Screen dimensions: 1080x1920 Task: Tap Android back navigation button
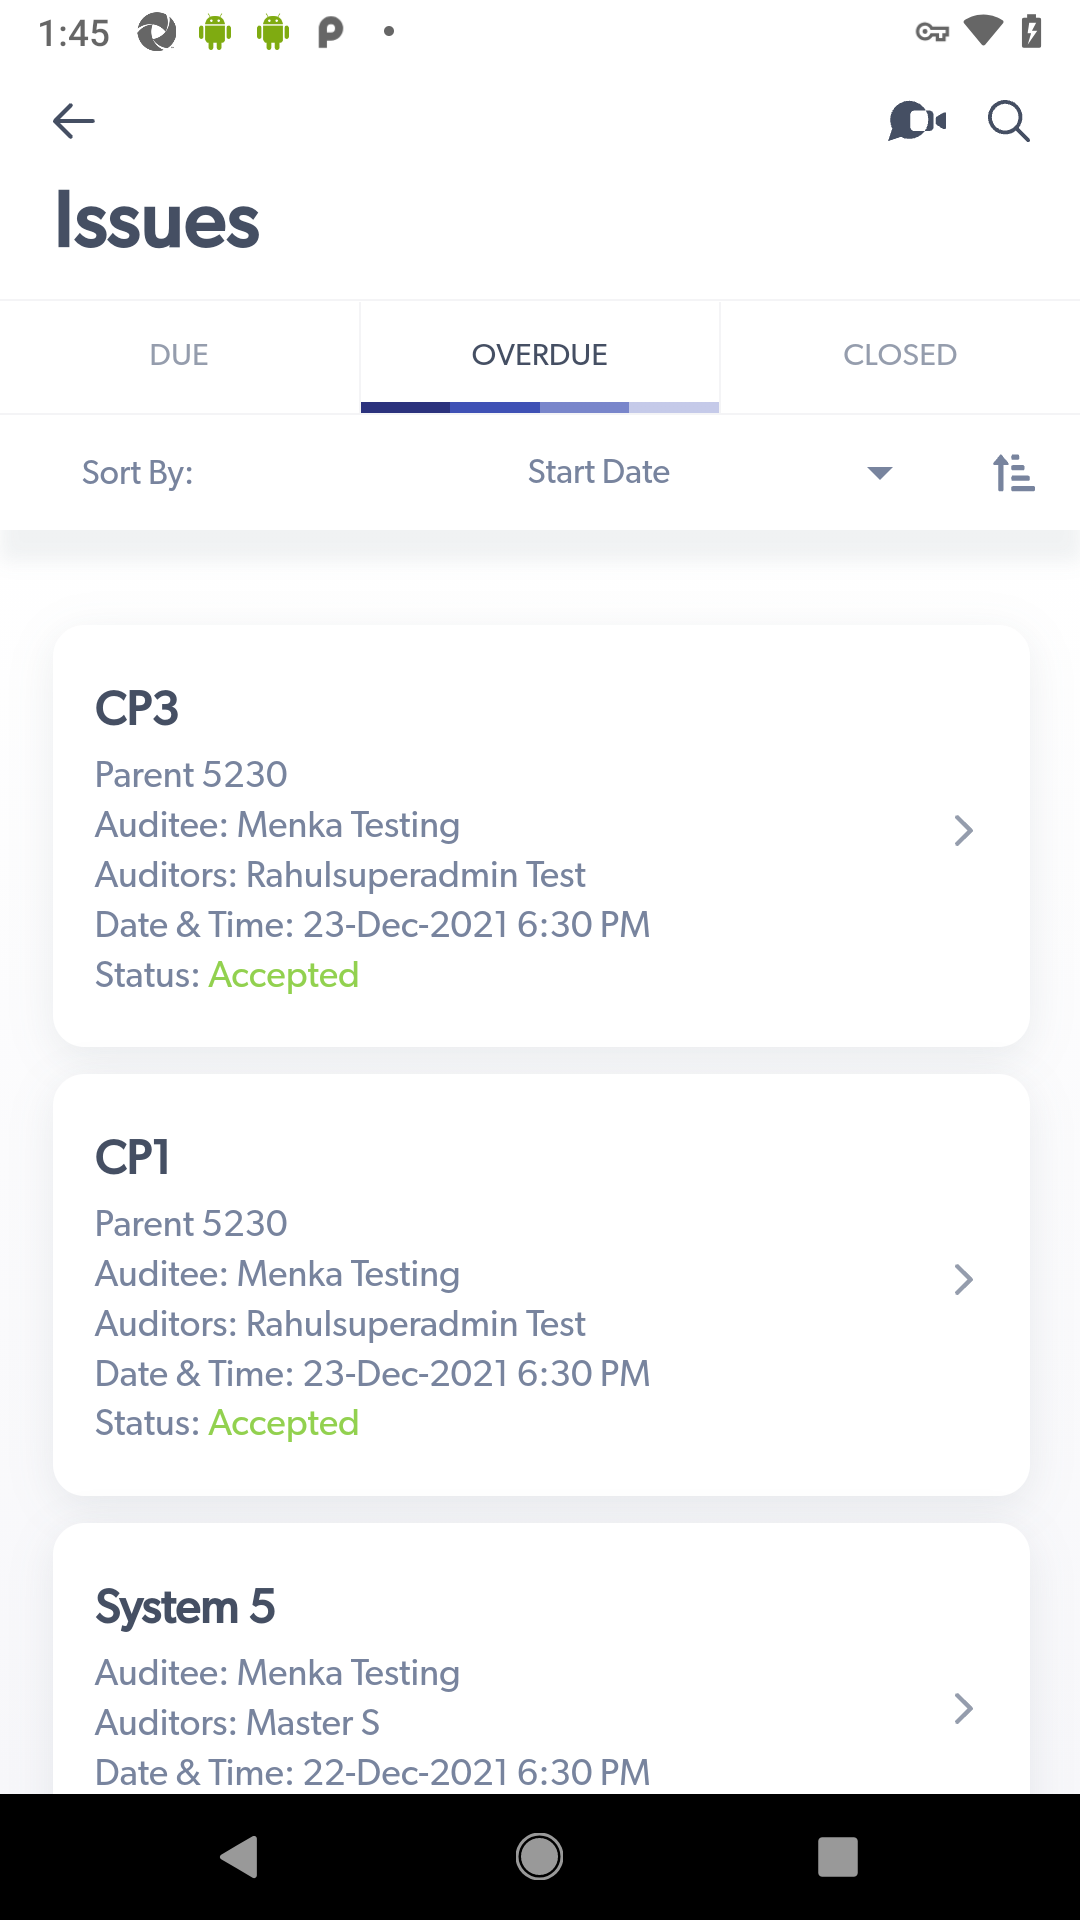[x=239, y=1857]
